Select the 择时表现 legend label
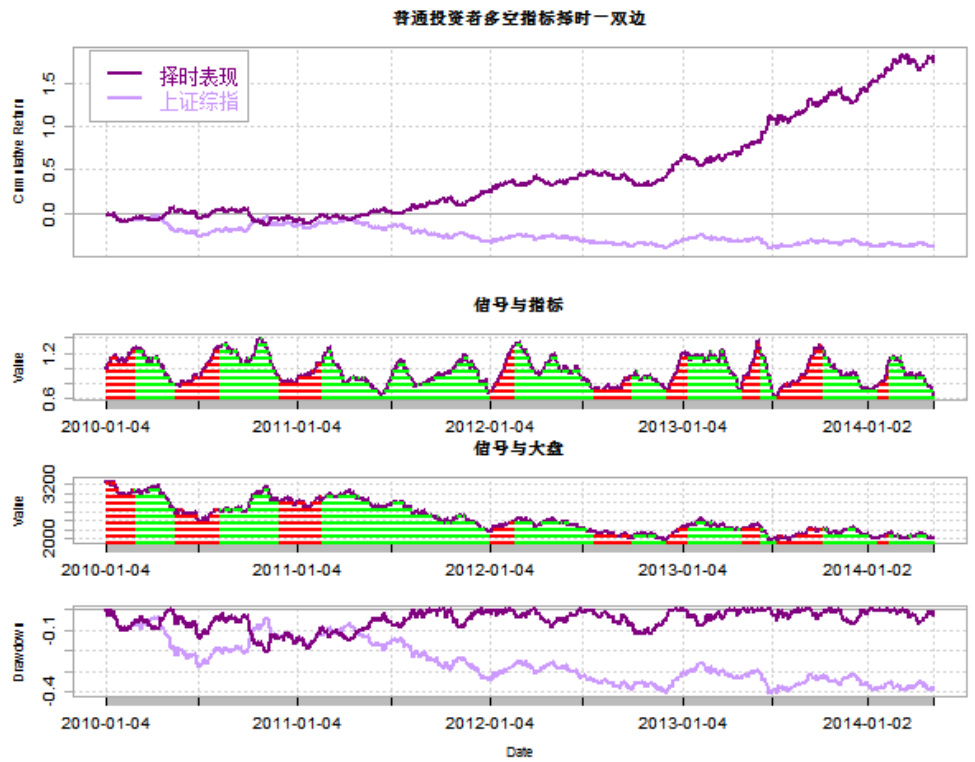Image resolution: width=975 pixels, height=762 pixels. click(199, 75)
